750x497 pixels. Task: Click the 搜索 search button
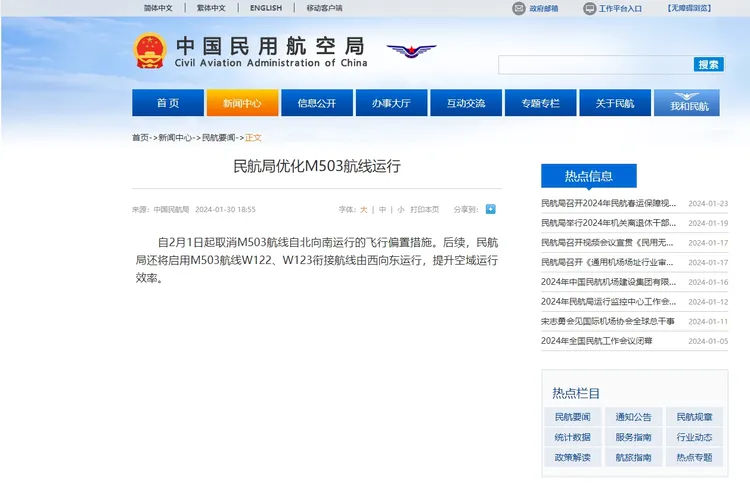click(x=708, y=65)
